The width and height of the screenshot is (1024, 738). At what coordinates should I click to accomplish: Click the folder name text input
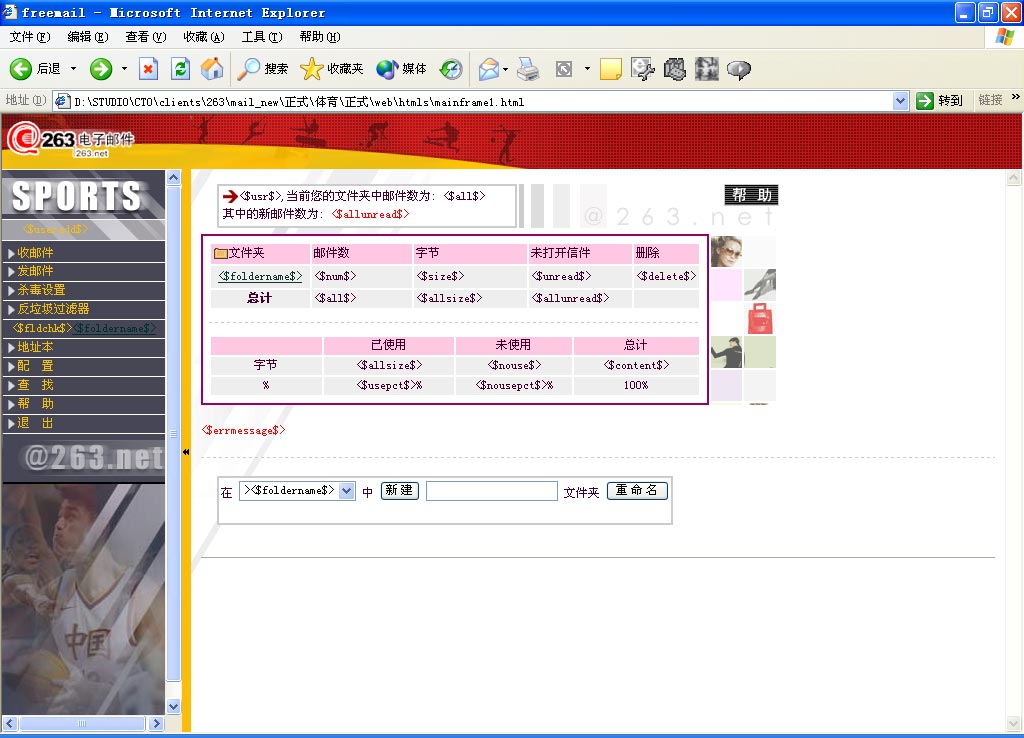[491, 491]
